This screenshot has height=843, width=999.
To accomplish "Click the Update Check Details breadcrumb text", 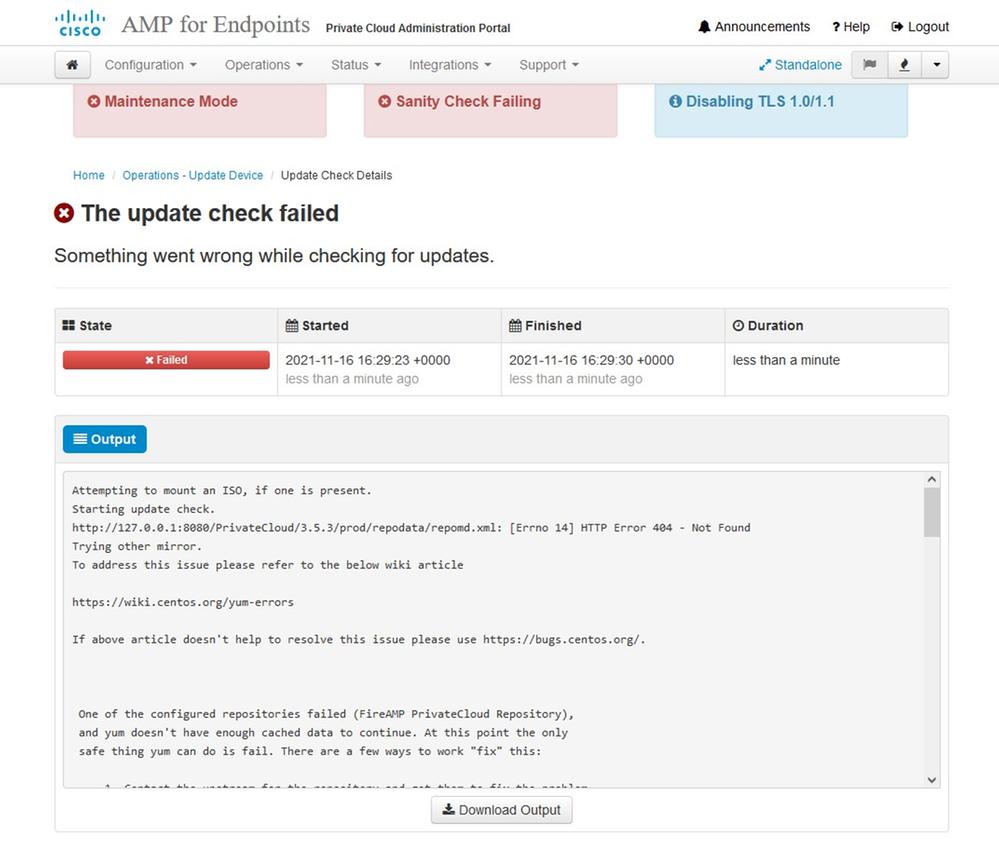I will point(336,175).
